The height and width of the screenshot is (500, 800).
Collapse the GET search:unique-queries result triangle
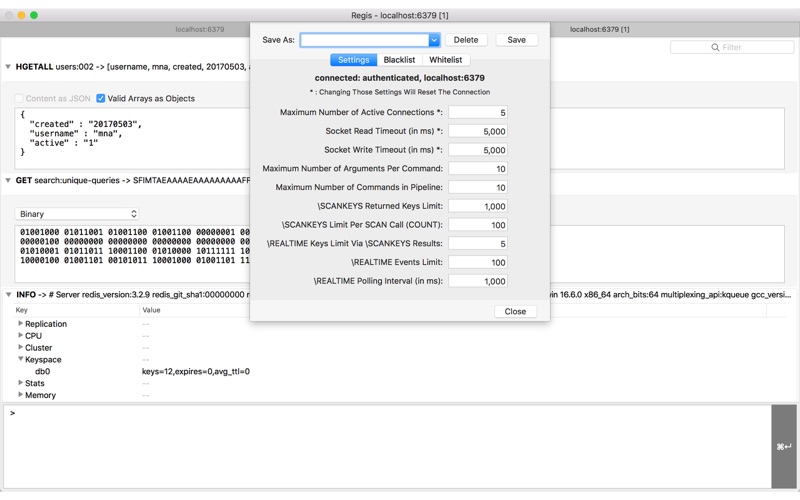[x=8, y=181]
